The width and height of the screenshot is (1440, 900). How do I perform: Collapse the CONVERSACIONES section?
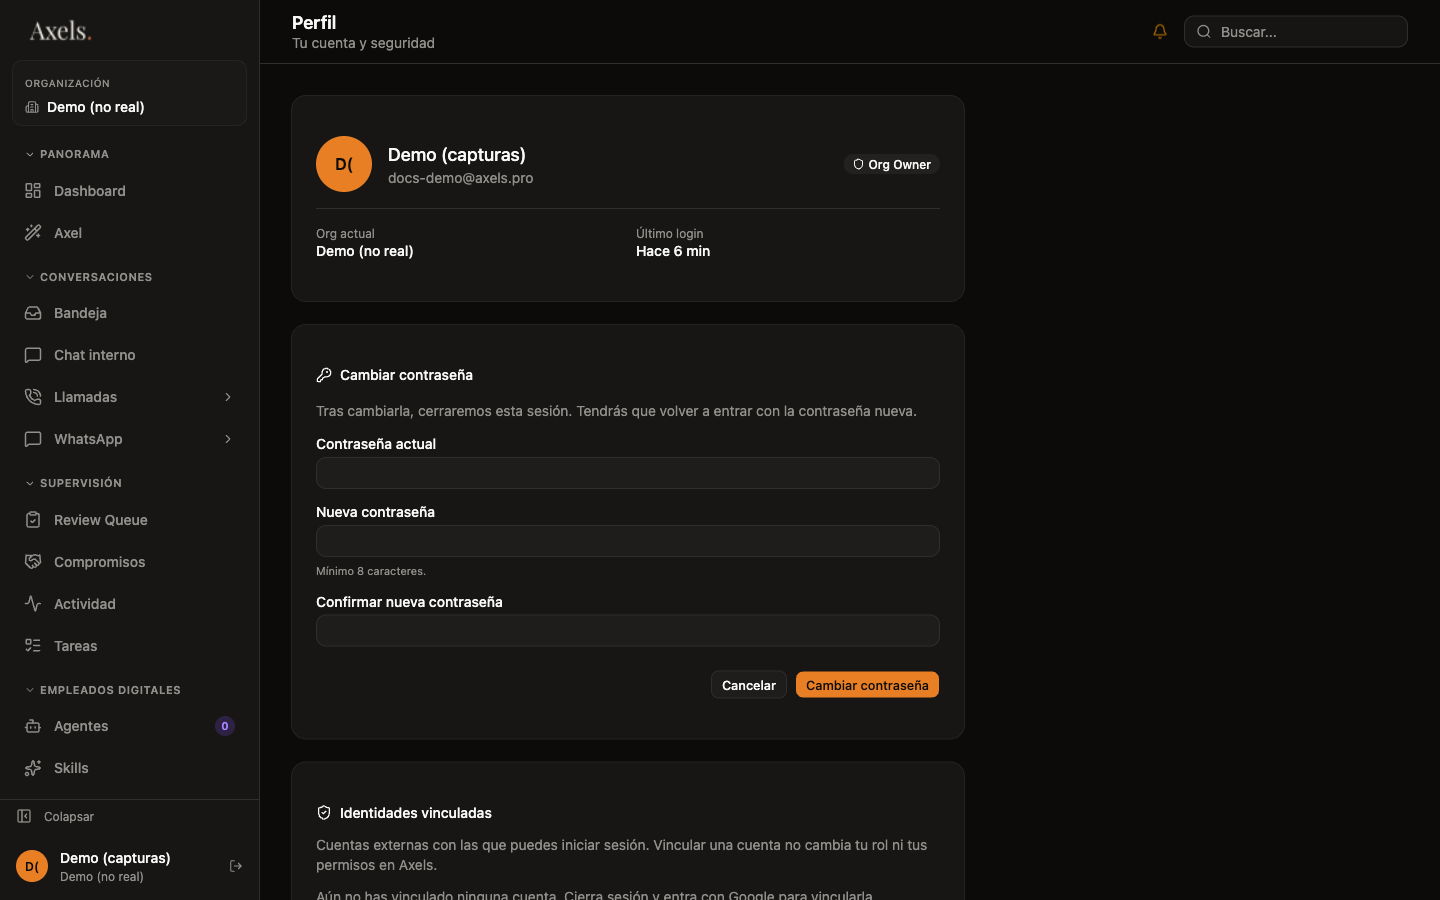88,277
